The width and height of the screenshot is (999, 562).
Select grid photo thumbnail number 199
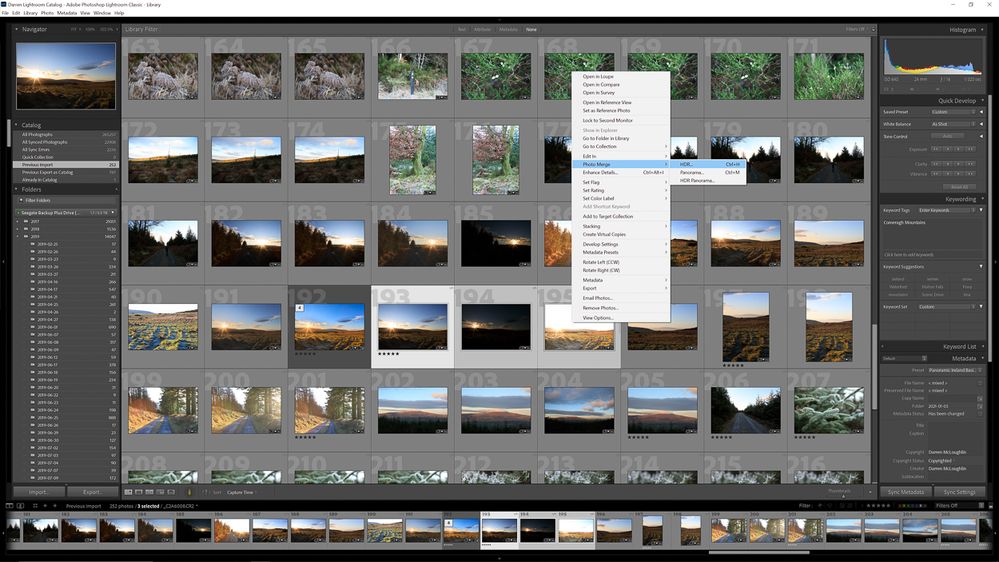(163, 410)
